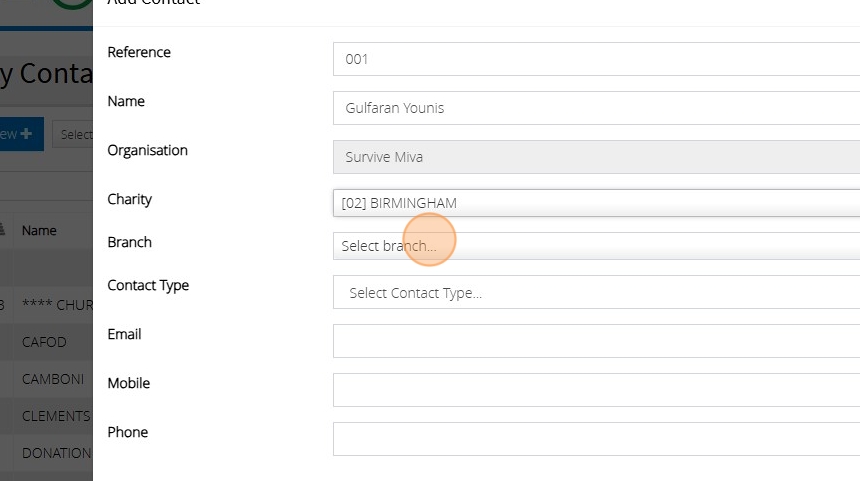This screenshot has width=860, height=481.
Task: Click the Name field with Gulfaran Younis
Action: (x=596, y=108)
